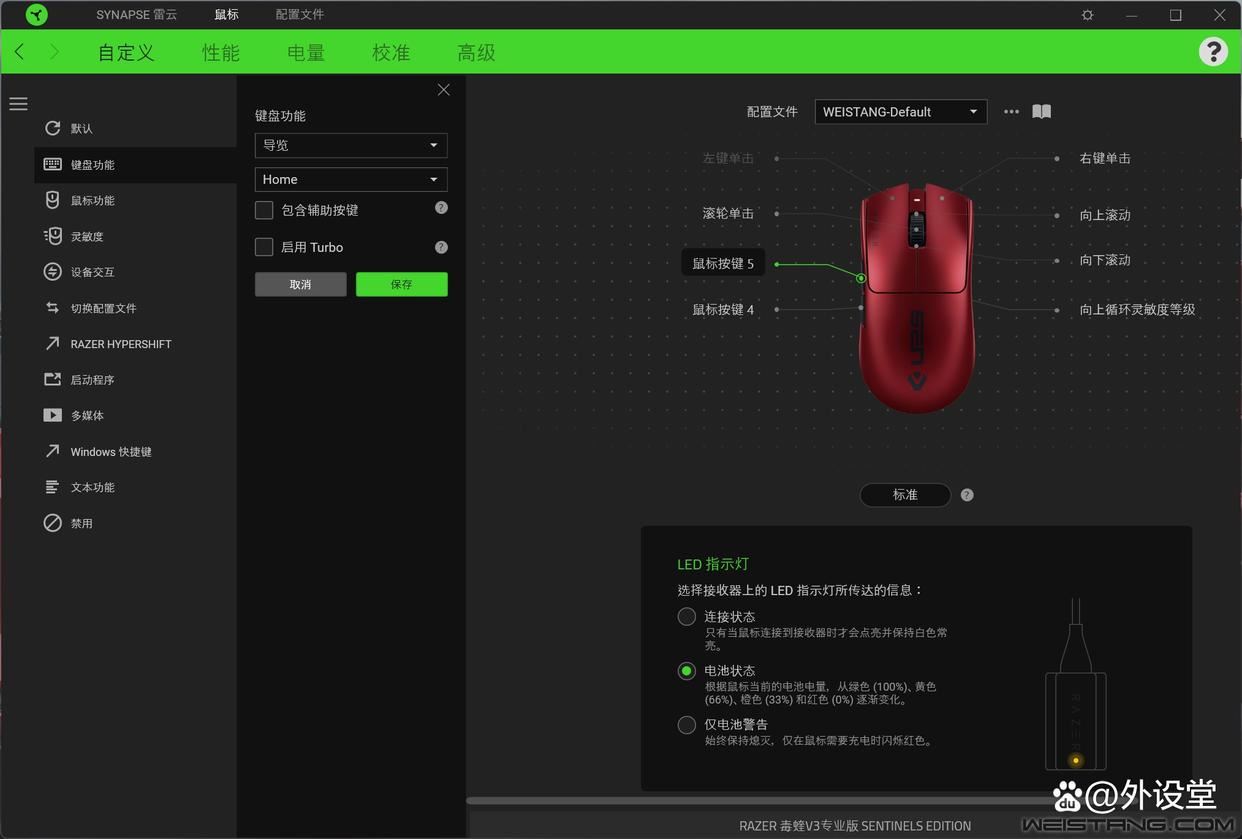The width and height of the screenshot is (1242, 839).
Task: Save the keyboard function with 保存
Action: (401, 284)
